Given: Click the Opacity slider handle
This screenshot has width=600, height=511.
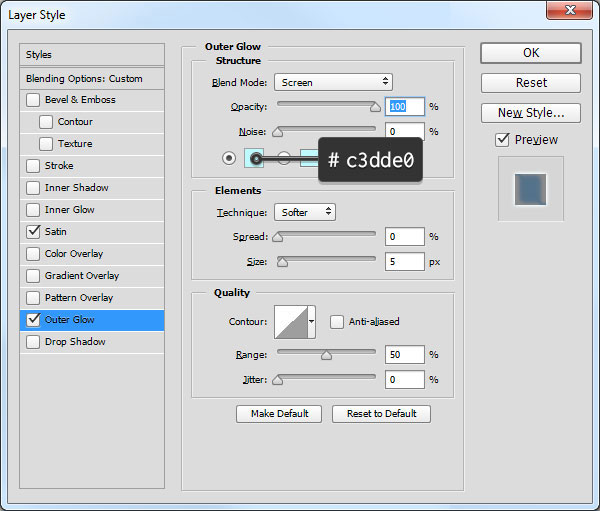Looking at the screenshot, I should 375,107.
